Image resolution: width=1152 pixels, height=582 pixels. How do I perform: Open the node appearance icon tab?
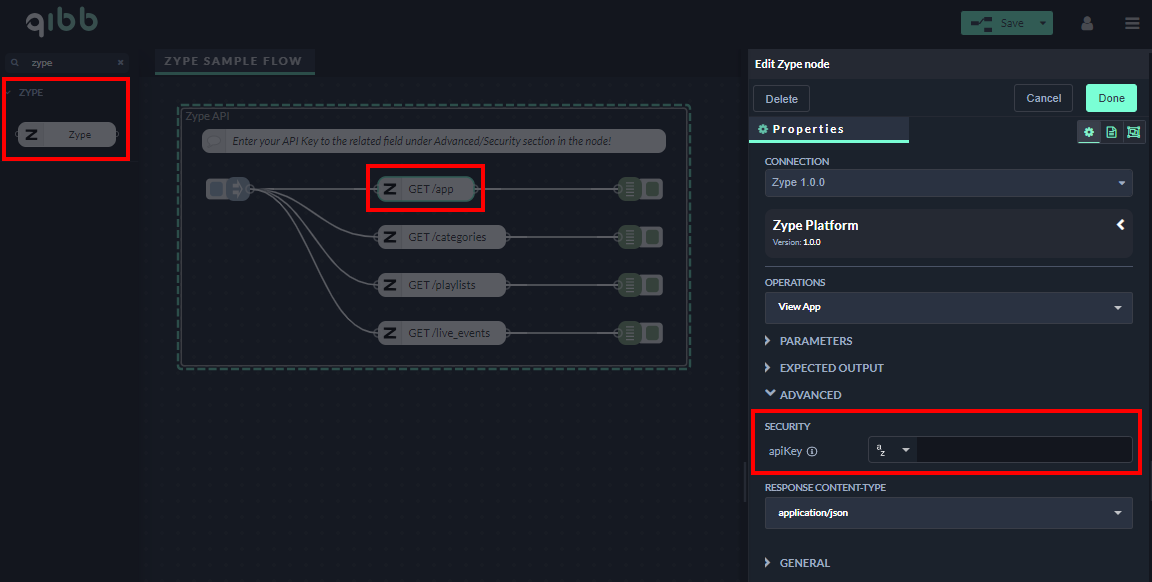1133,131
